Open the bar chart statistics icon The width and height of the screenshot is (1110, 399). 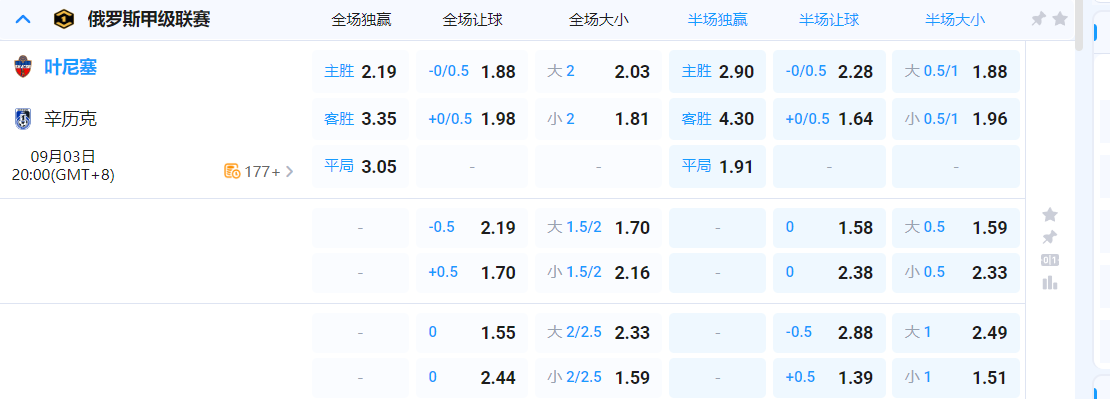tap(1050, 283)
